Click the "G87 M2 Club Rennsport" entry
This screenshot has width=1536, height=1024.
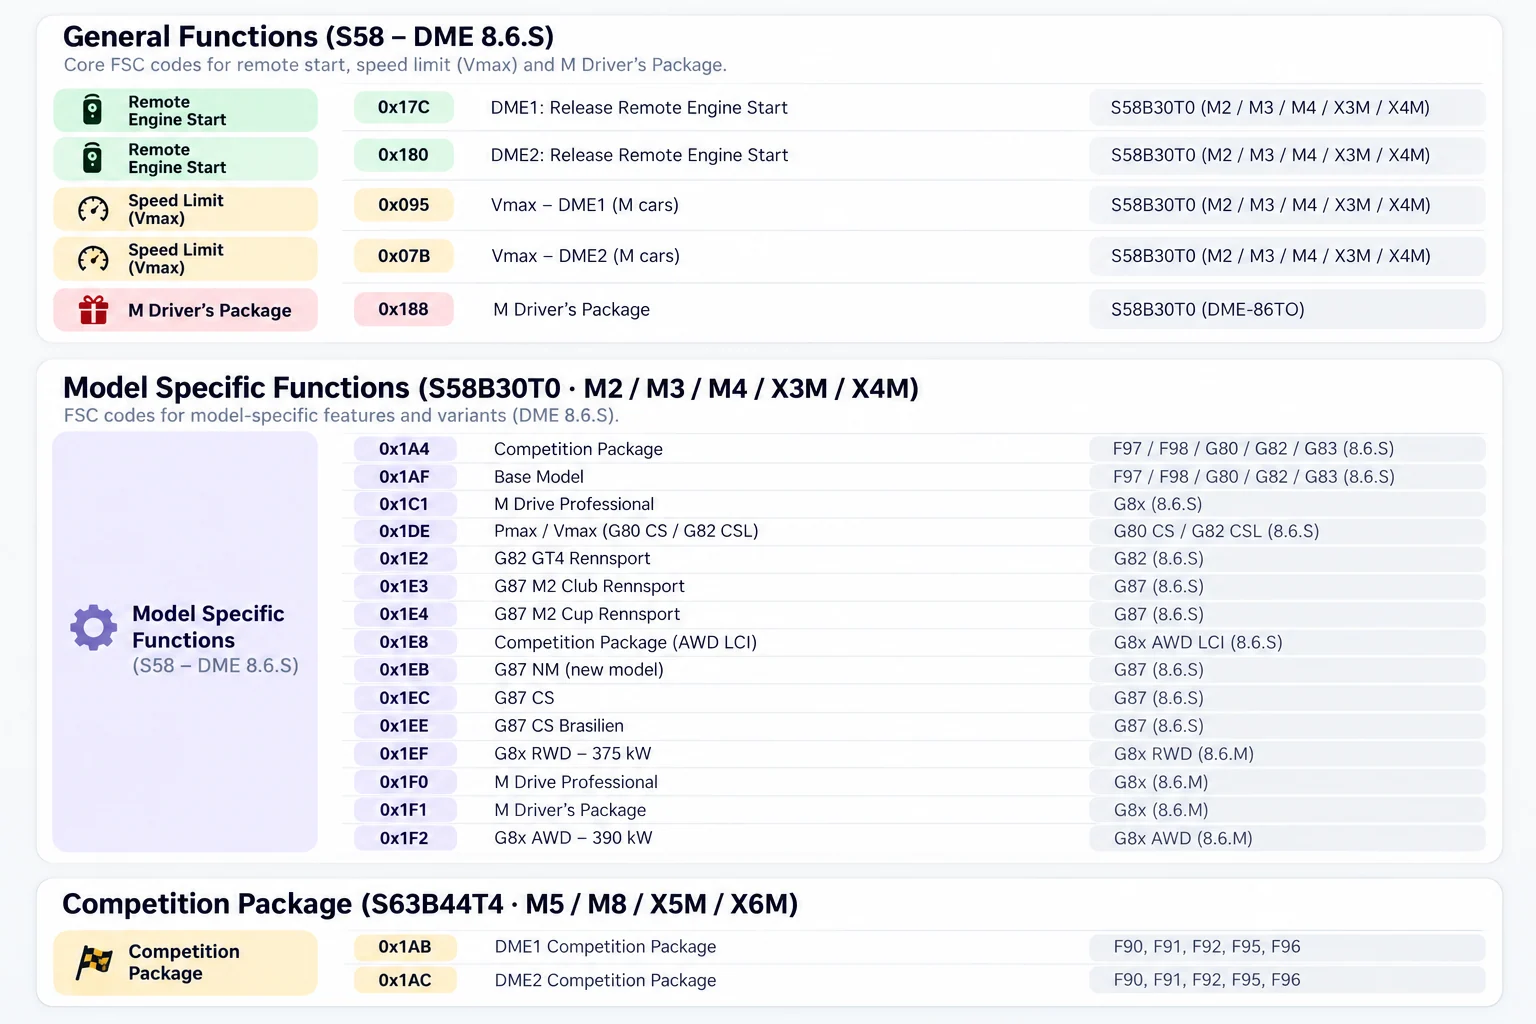[x=589, y=586]
